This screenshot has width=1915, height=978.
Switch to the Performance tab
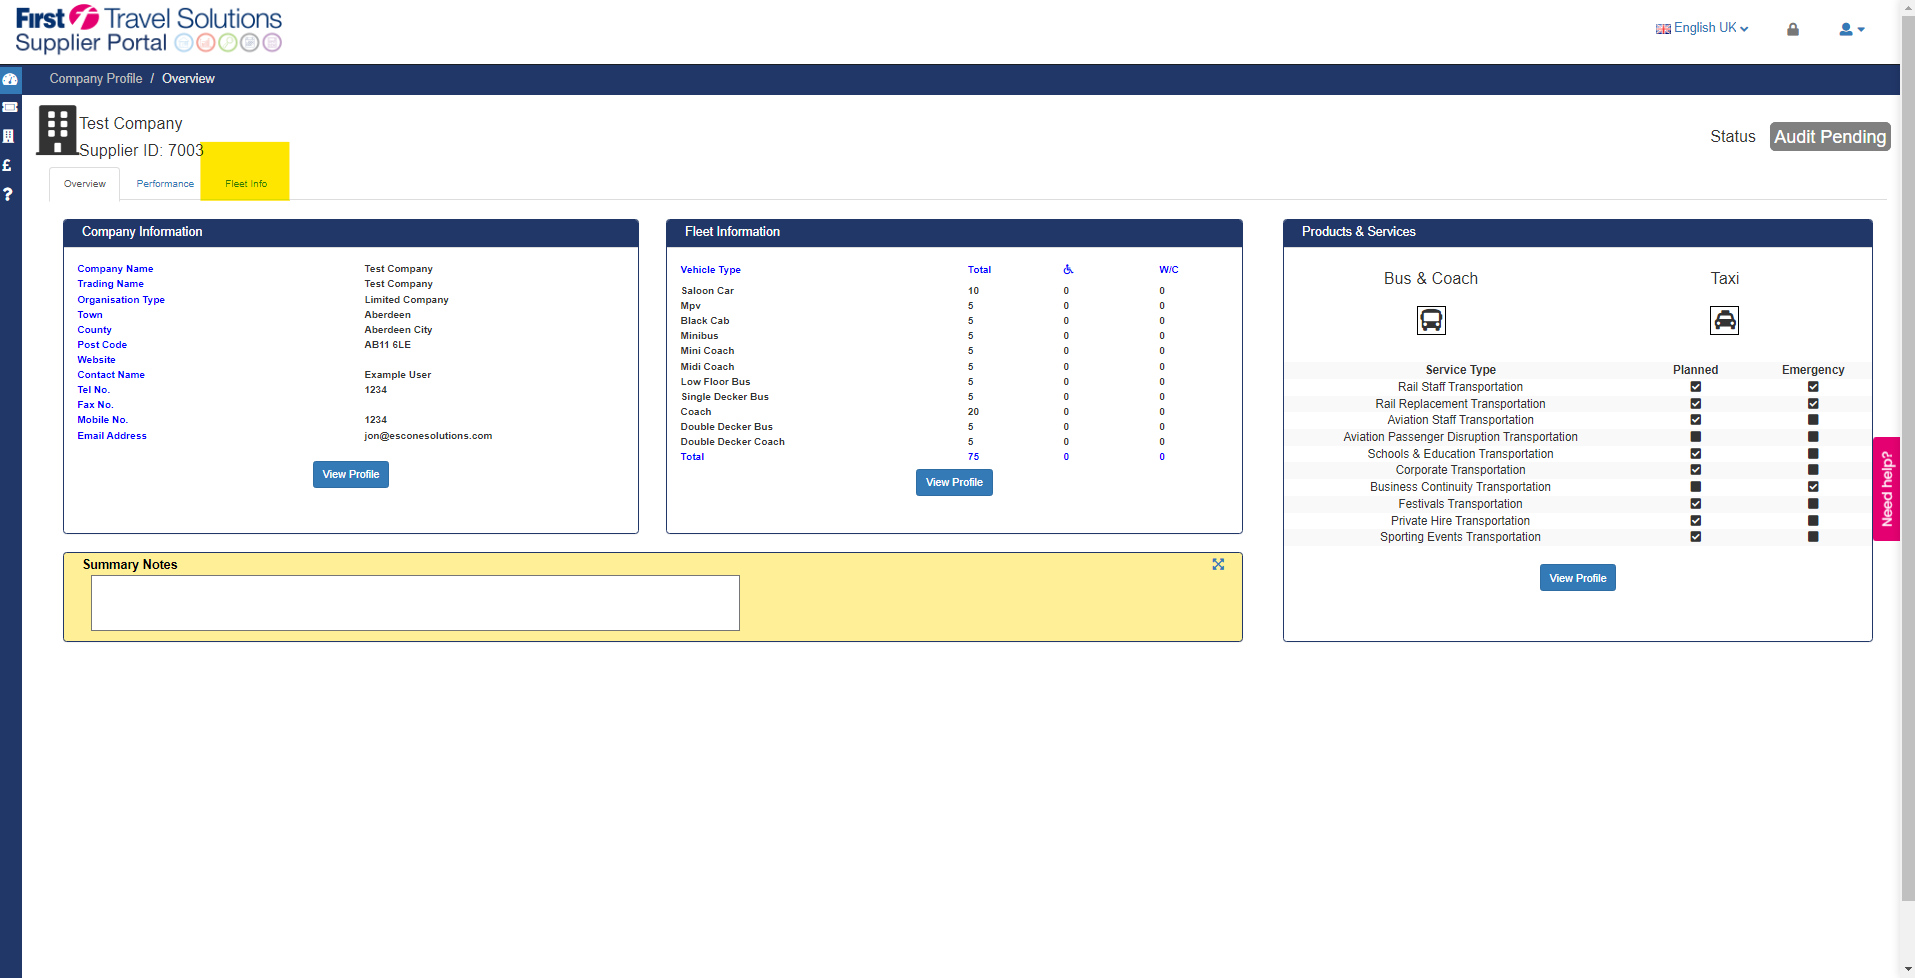coord(165,184)
